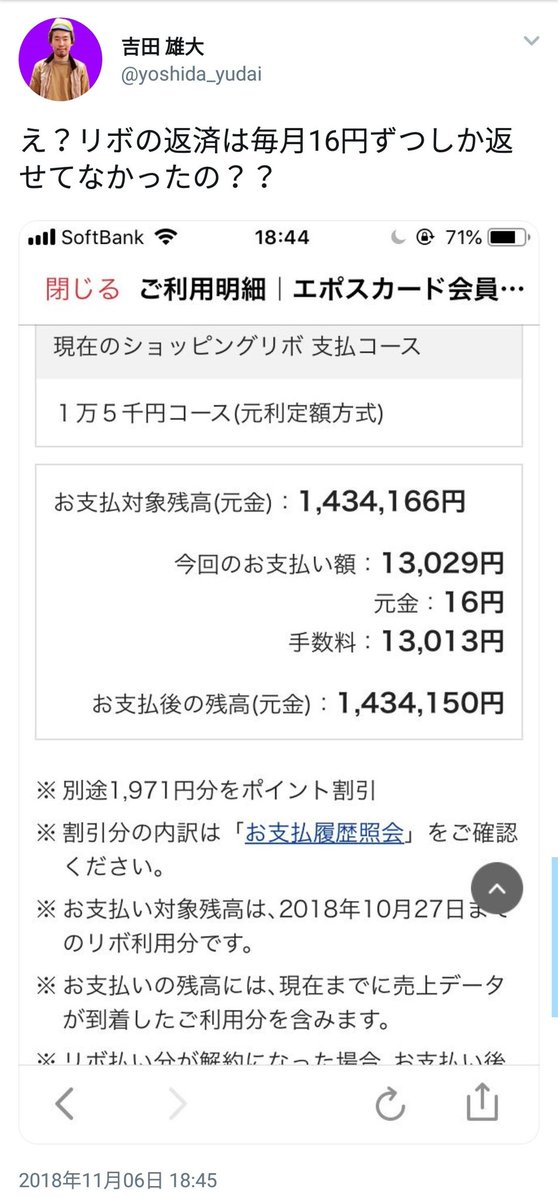This screenshot has width=558, height=1199.
Task: Tap the rotation lock status icon
Action: coord(425,238)
